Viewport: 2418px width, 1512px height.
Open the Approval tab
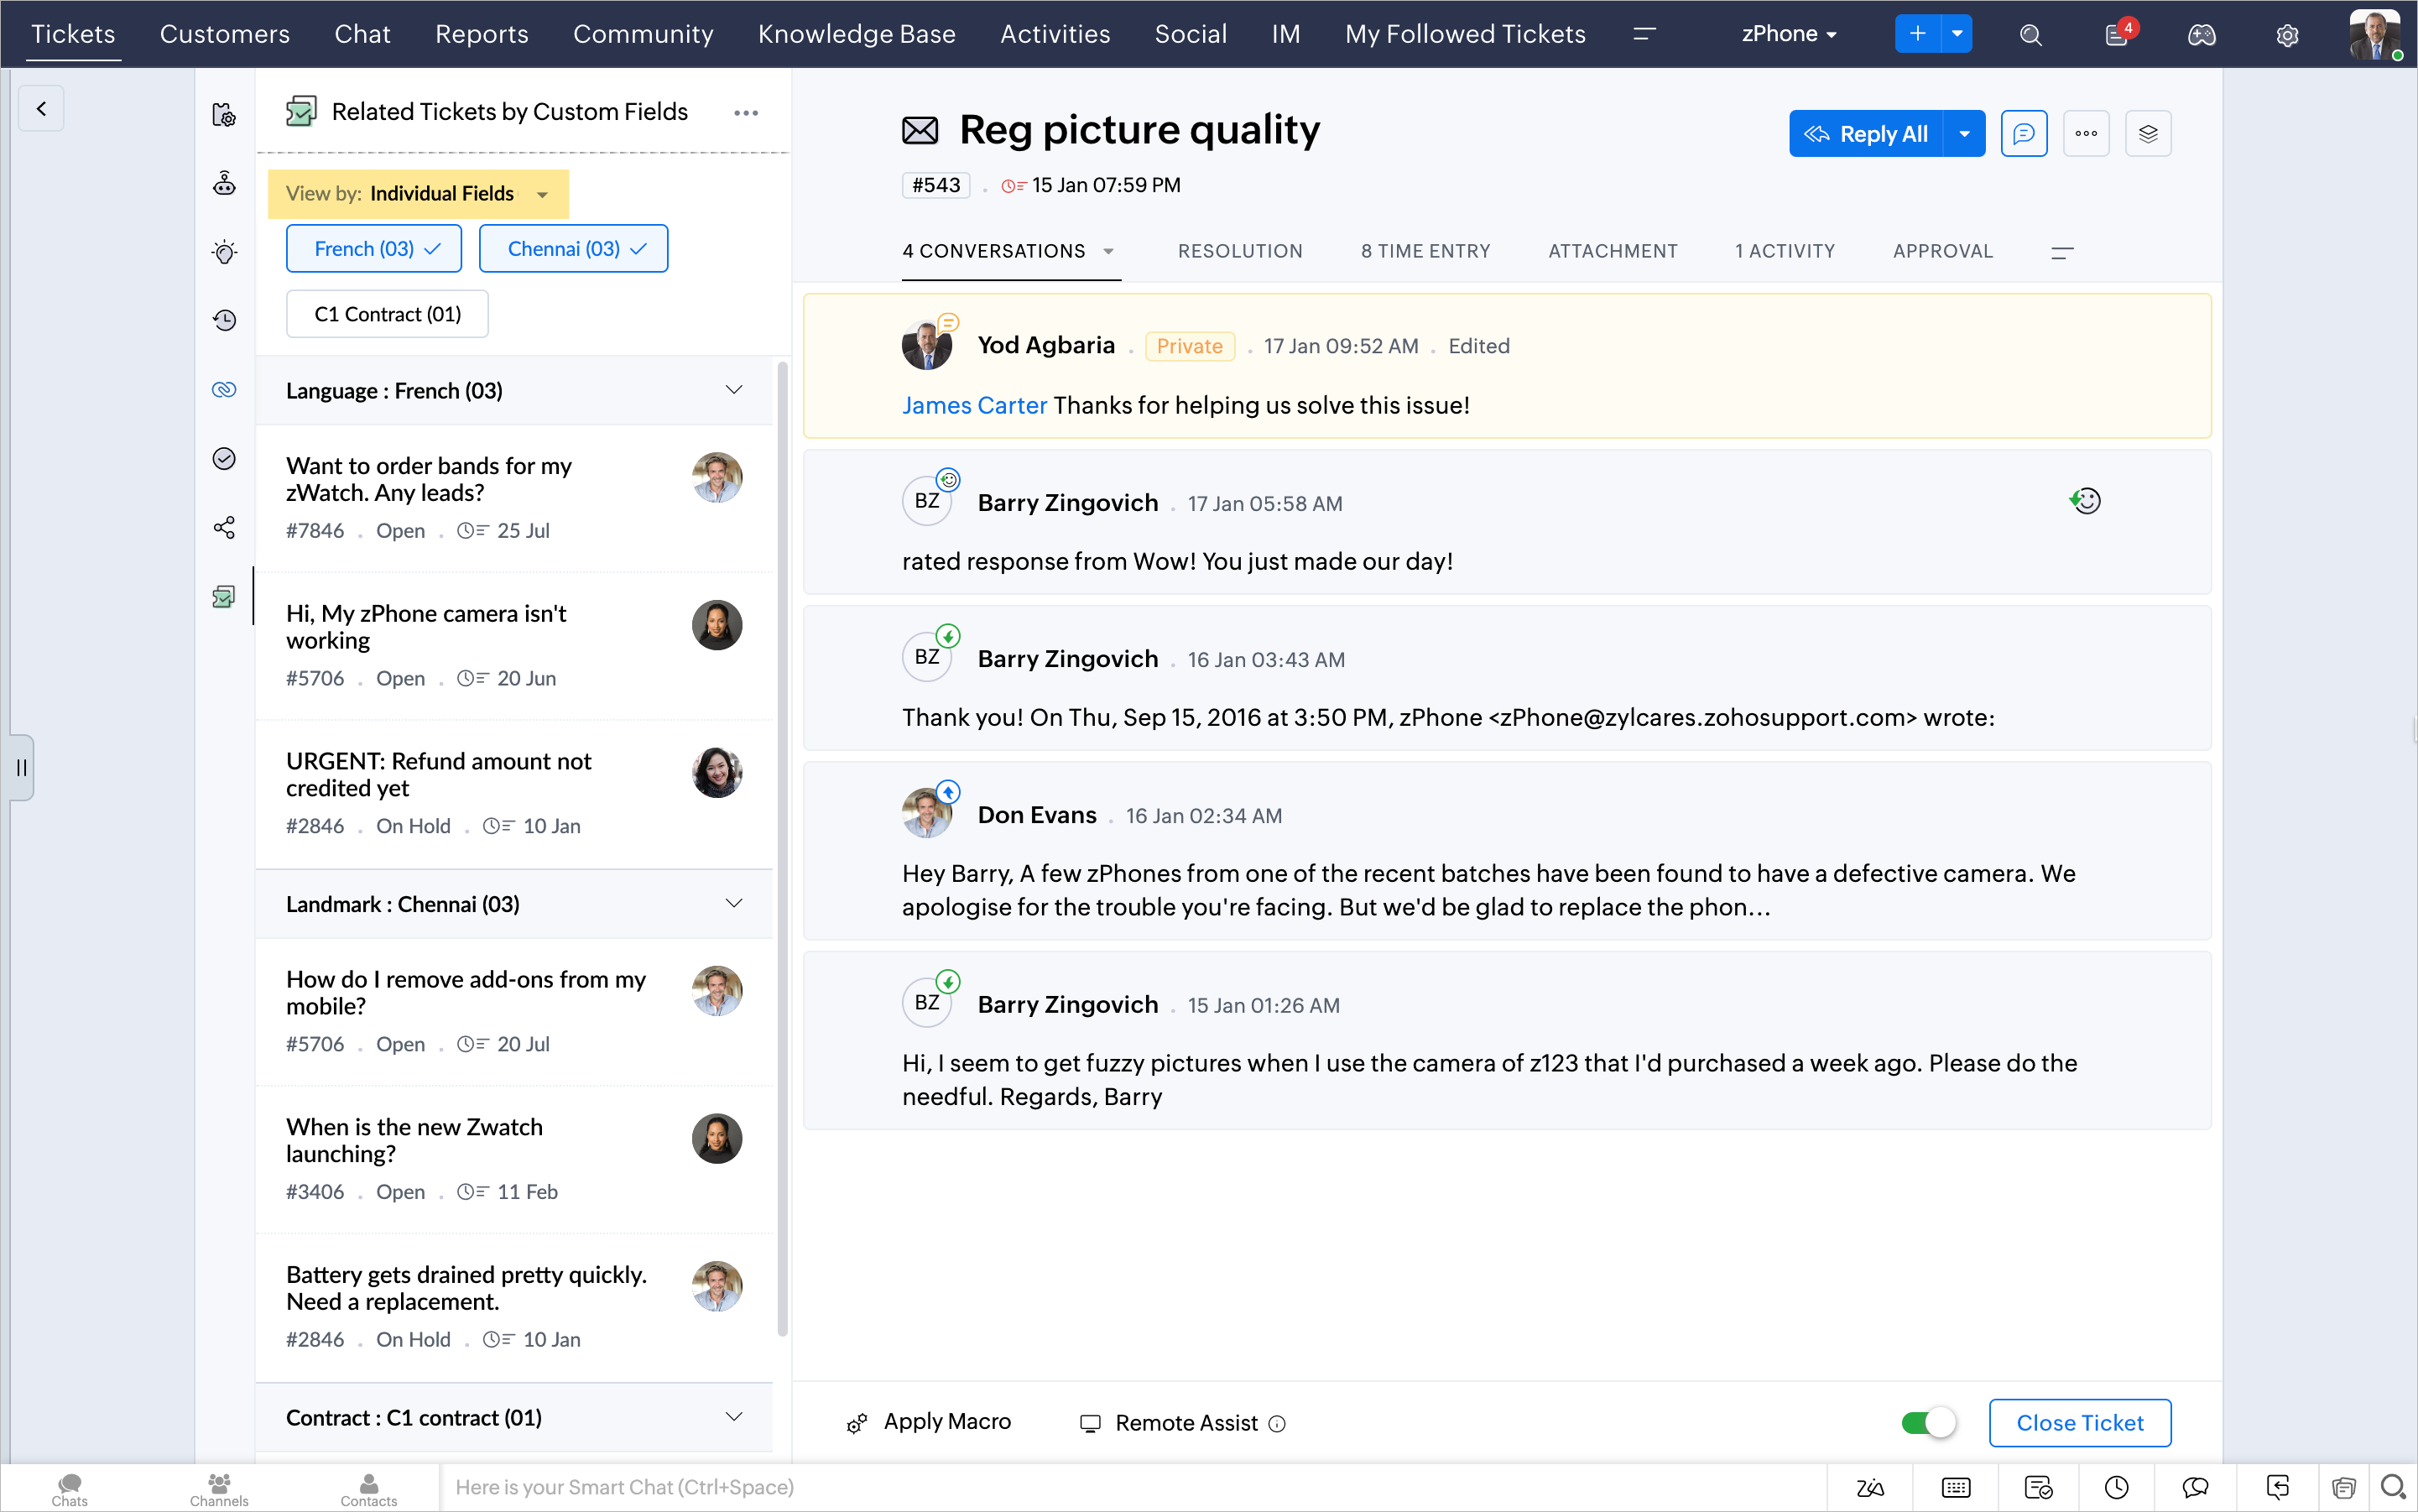pyautogui.click(x=1943, y=251)
